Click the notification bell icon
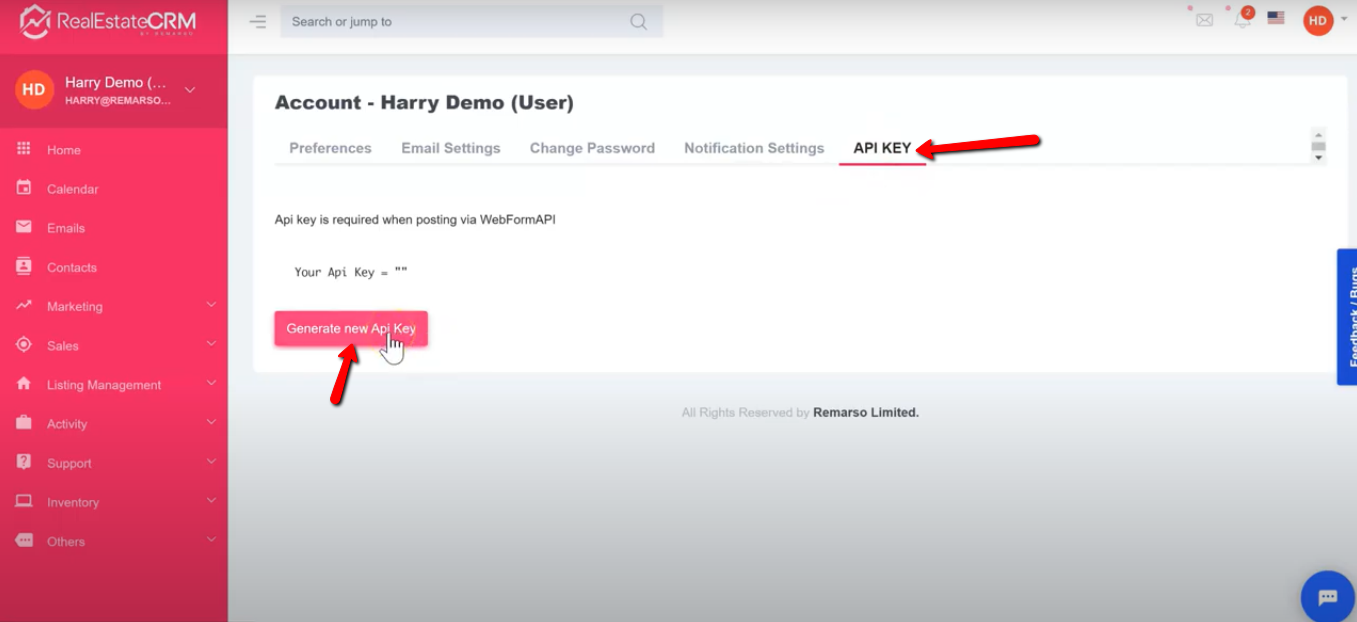Viewport: 1357px width, 622px height. 1242,20
